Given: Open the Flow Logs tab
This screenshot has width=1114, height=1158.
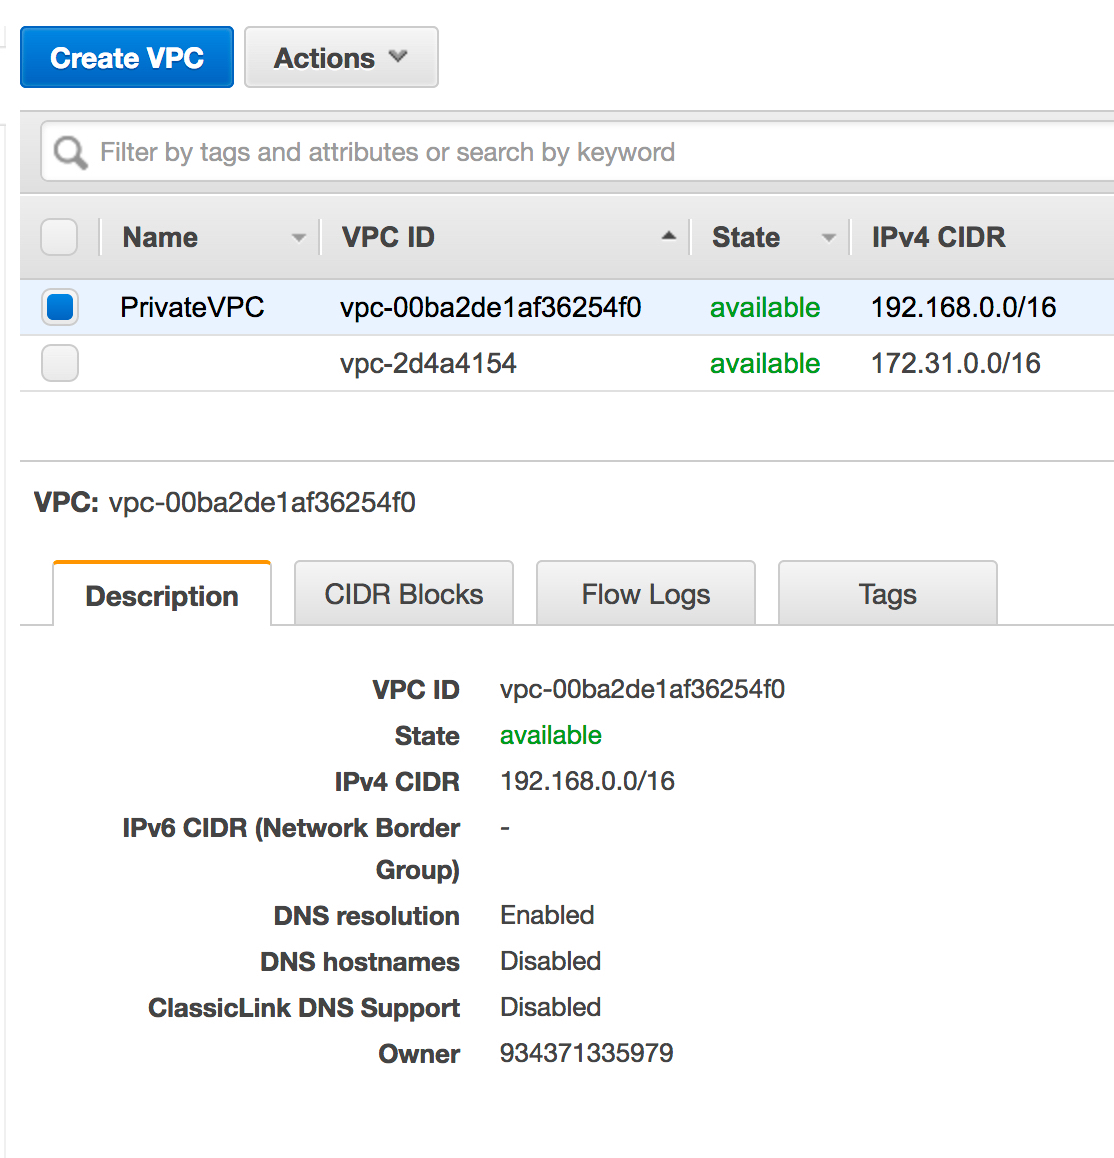Looking at the screenshot, I should coord(645,593).
